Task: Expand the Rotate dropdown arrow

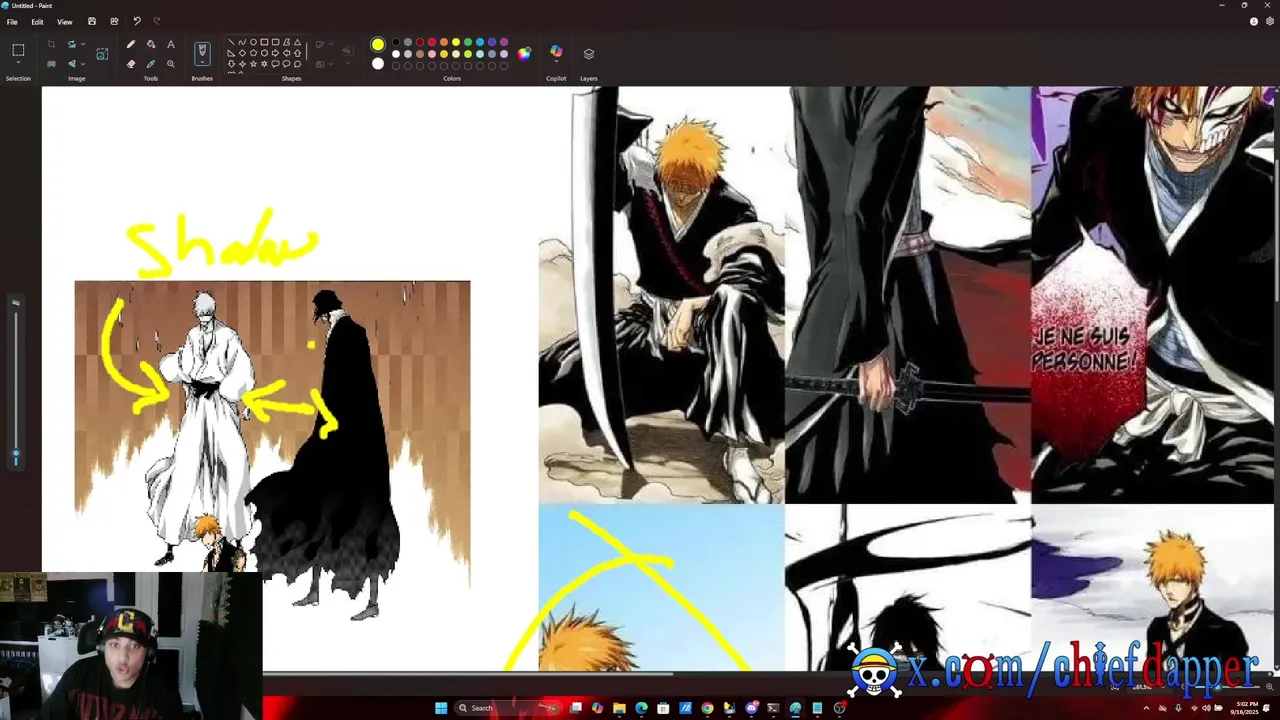Action: (x=83, y=44)
